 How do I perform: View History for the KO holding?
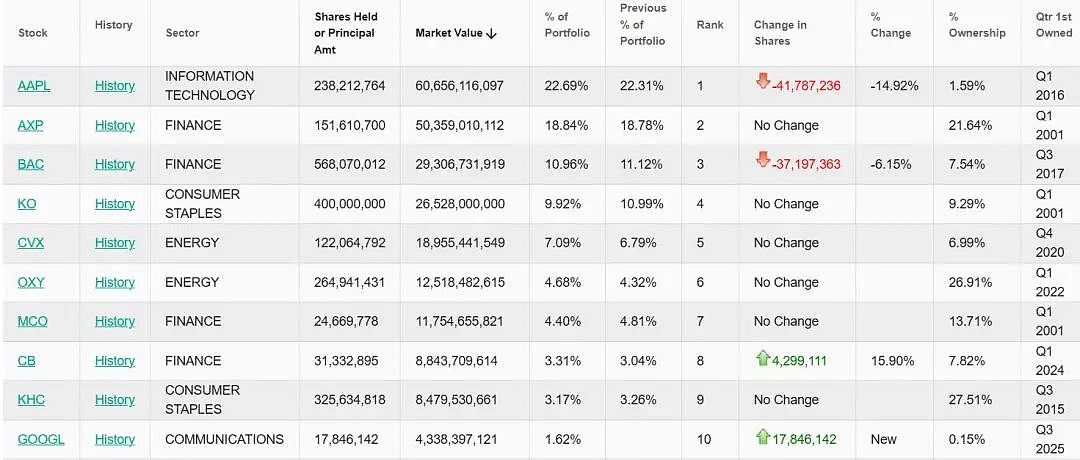pos(114,204)
